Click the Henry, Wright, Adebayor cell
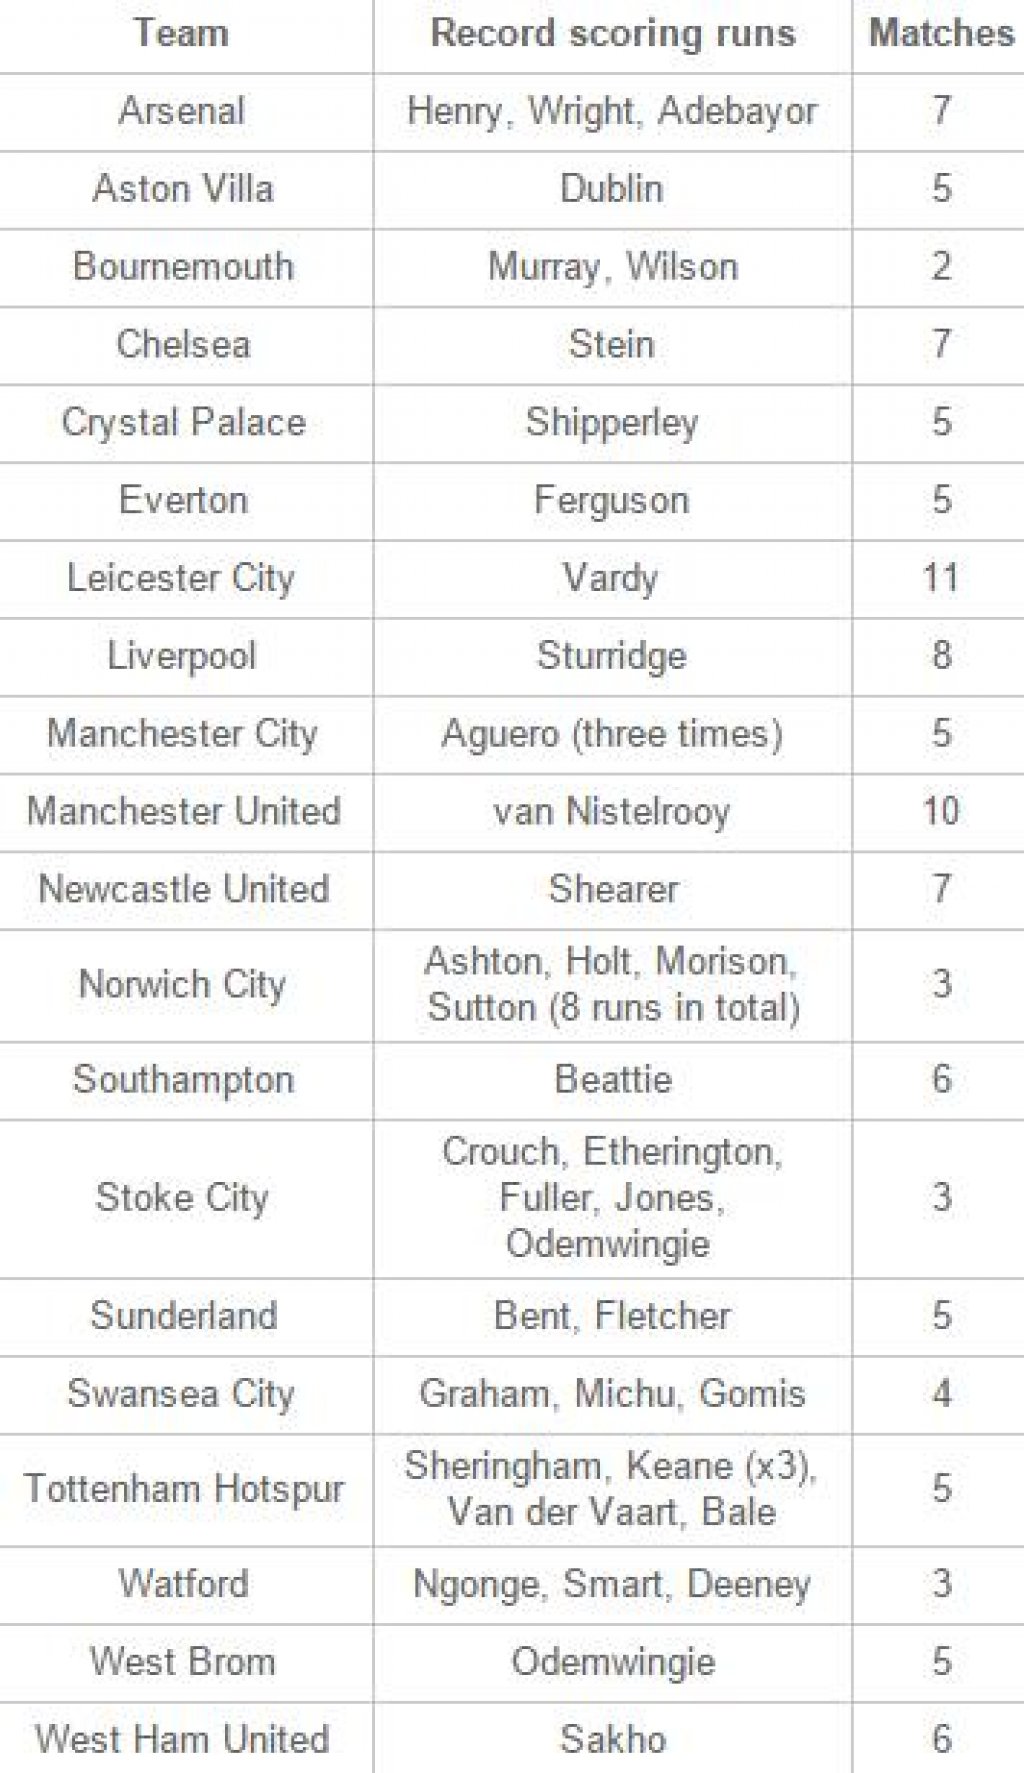Viewport: 1024px width, 1773px height. coord(612,111)
